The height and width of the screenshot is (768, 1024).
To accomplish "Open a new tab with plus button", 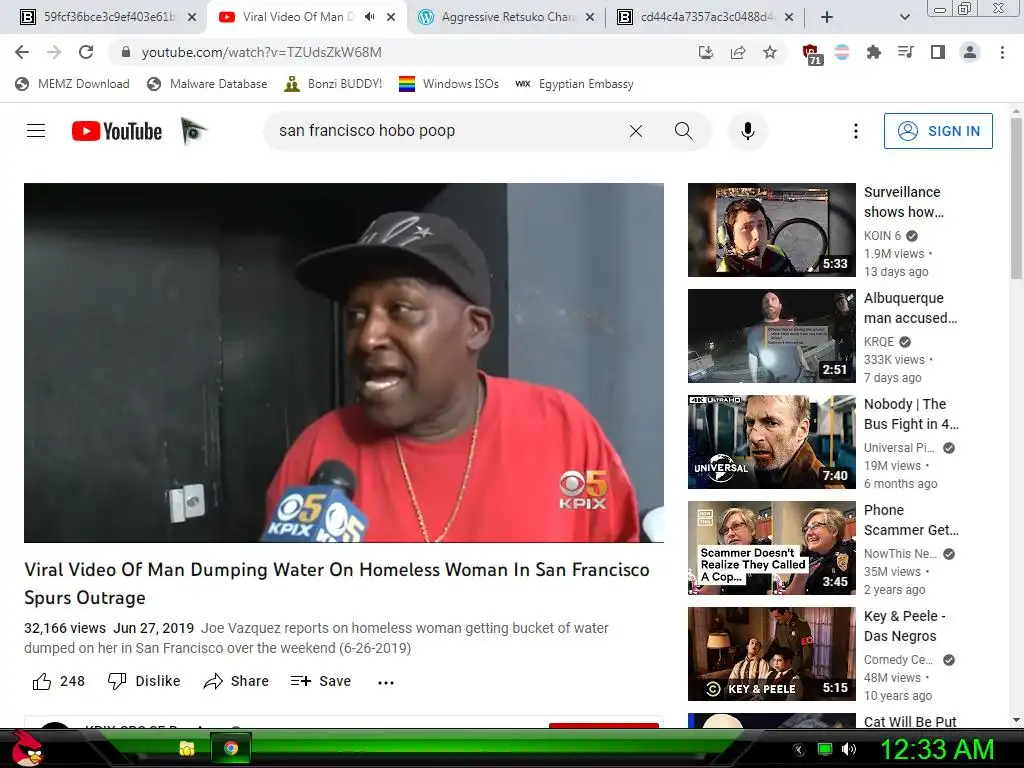I will 827,17.
